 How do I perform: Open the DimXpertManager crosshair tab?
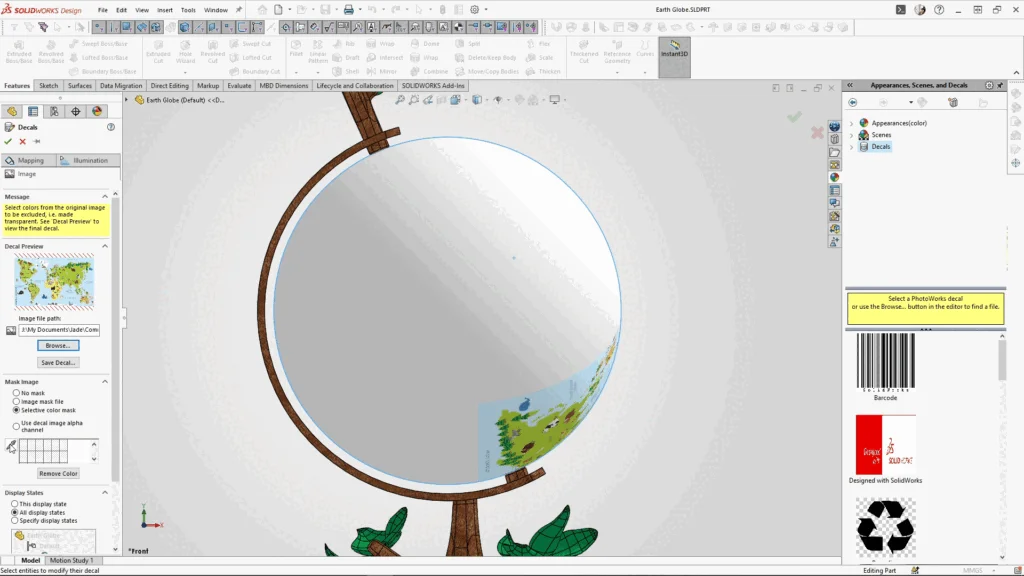[x=76, y=112]
